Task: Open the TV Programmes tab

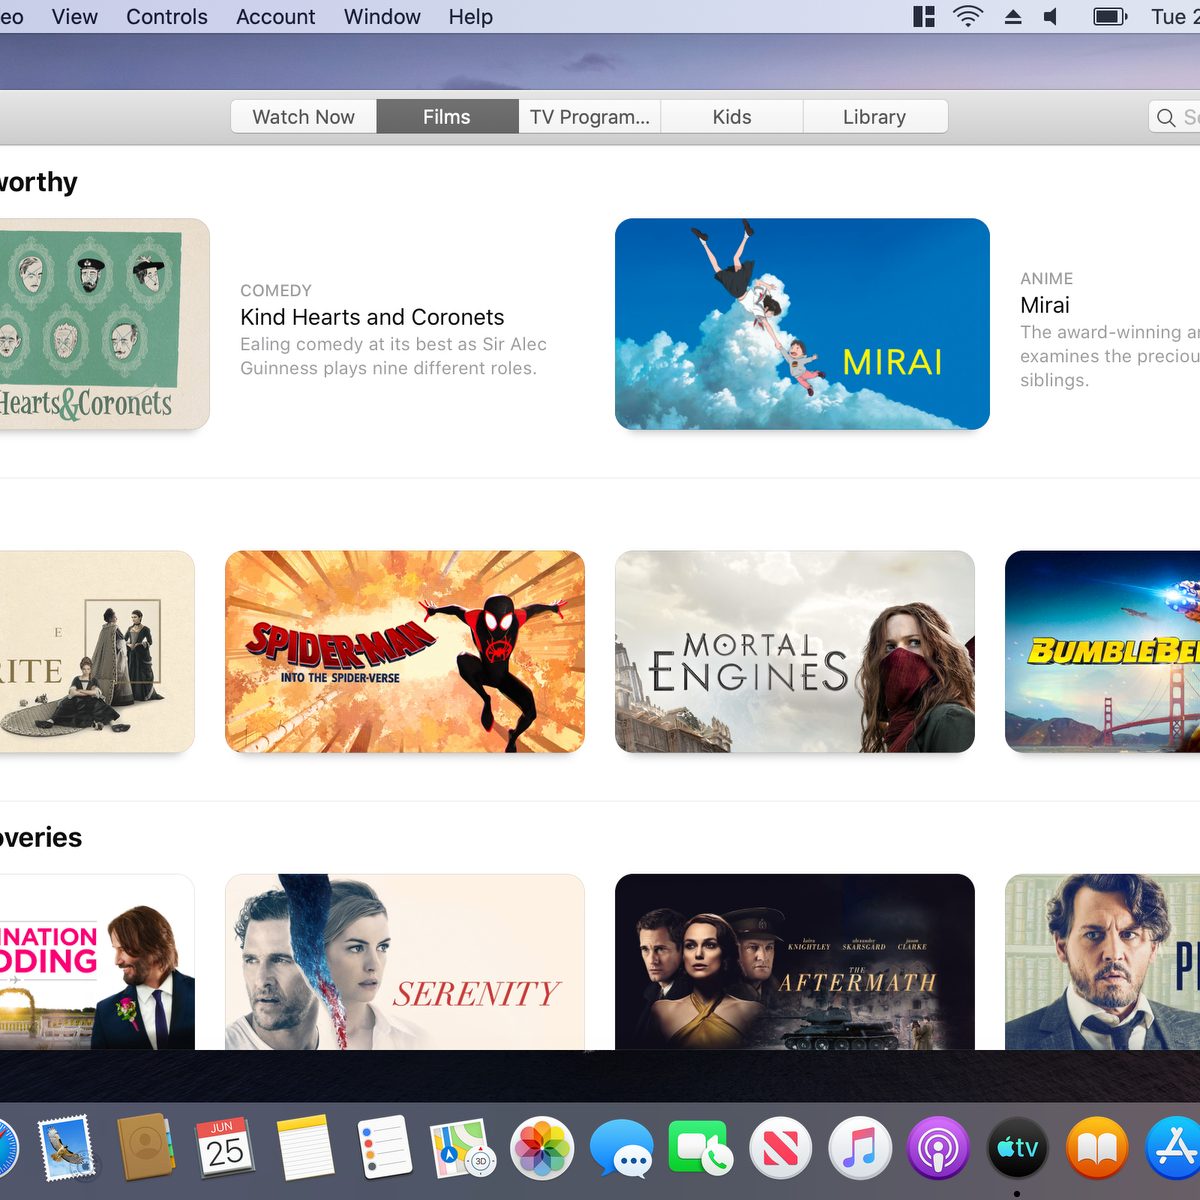Action: (589, 117)
